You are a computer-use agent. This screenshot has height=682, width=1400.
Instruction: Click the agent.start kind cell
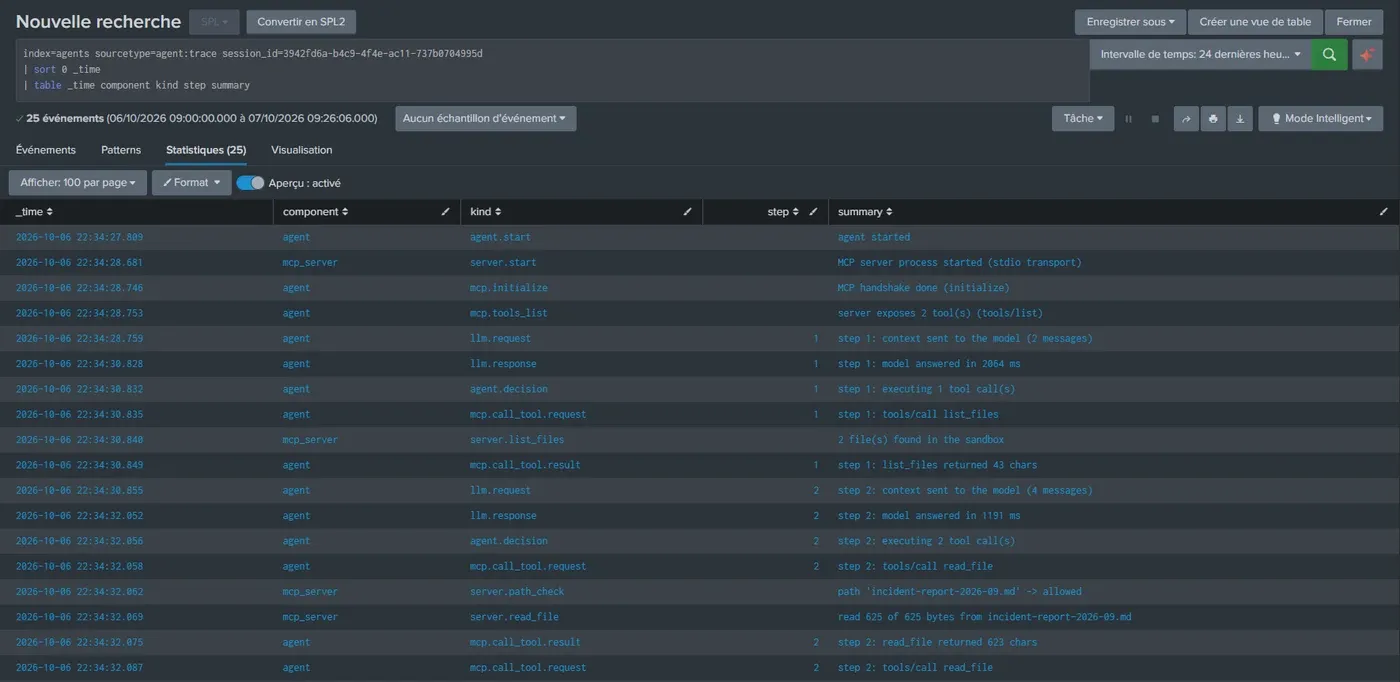pos(500,237)
